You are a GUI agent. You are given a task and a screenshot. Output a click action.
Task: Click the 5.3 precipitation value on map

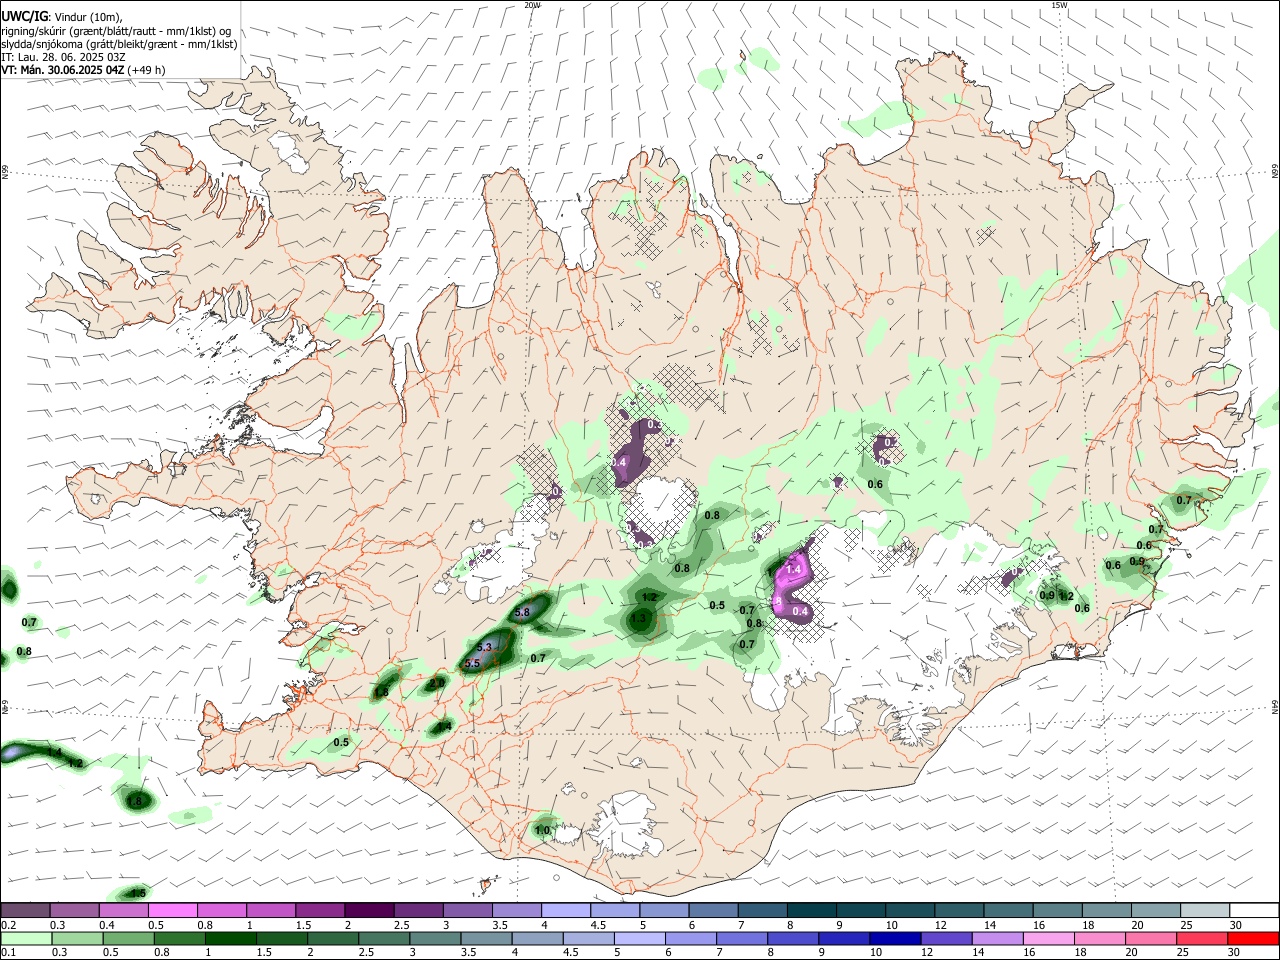click(485, 648)
